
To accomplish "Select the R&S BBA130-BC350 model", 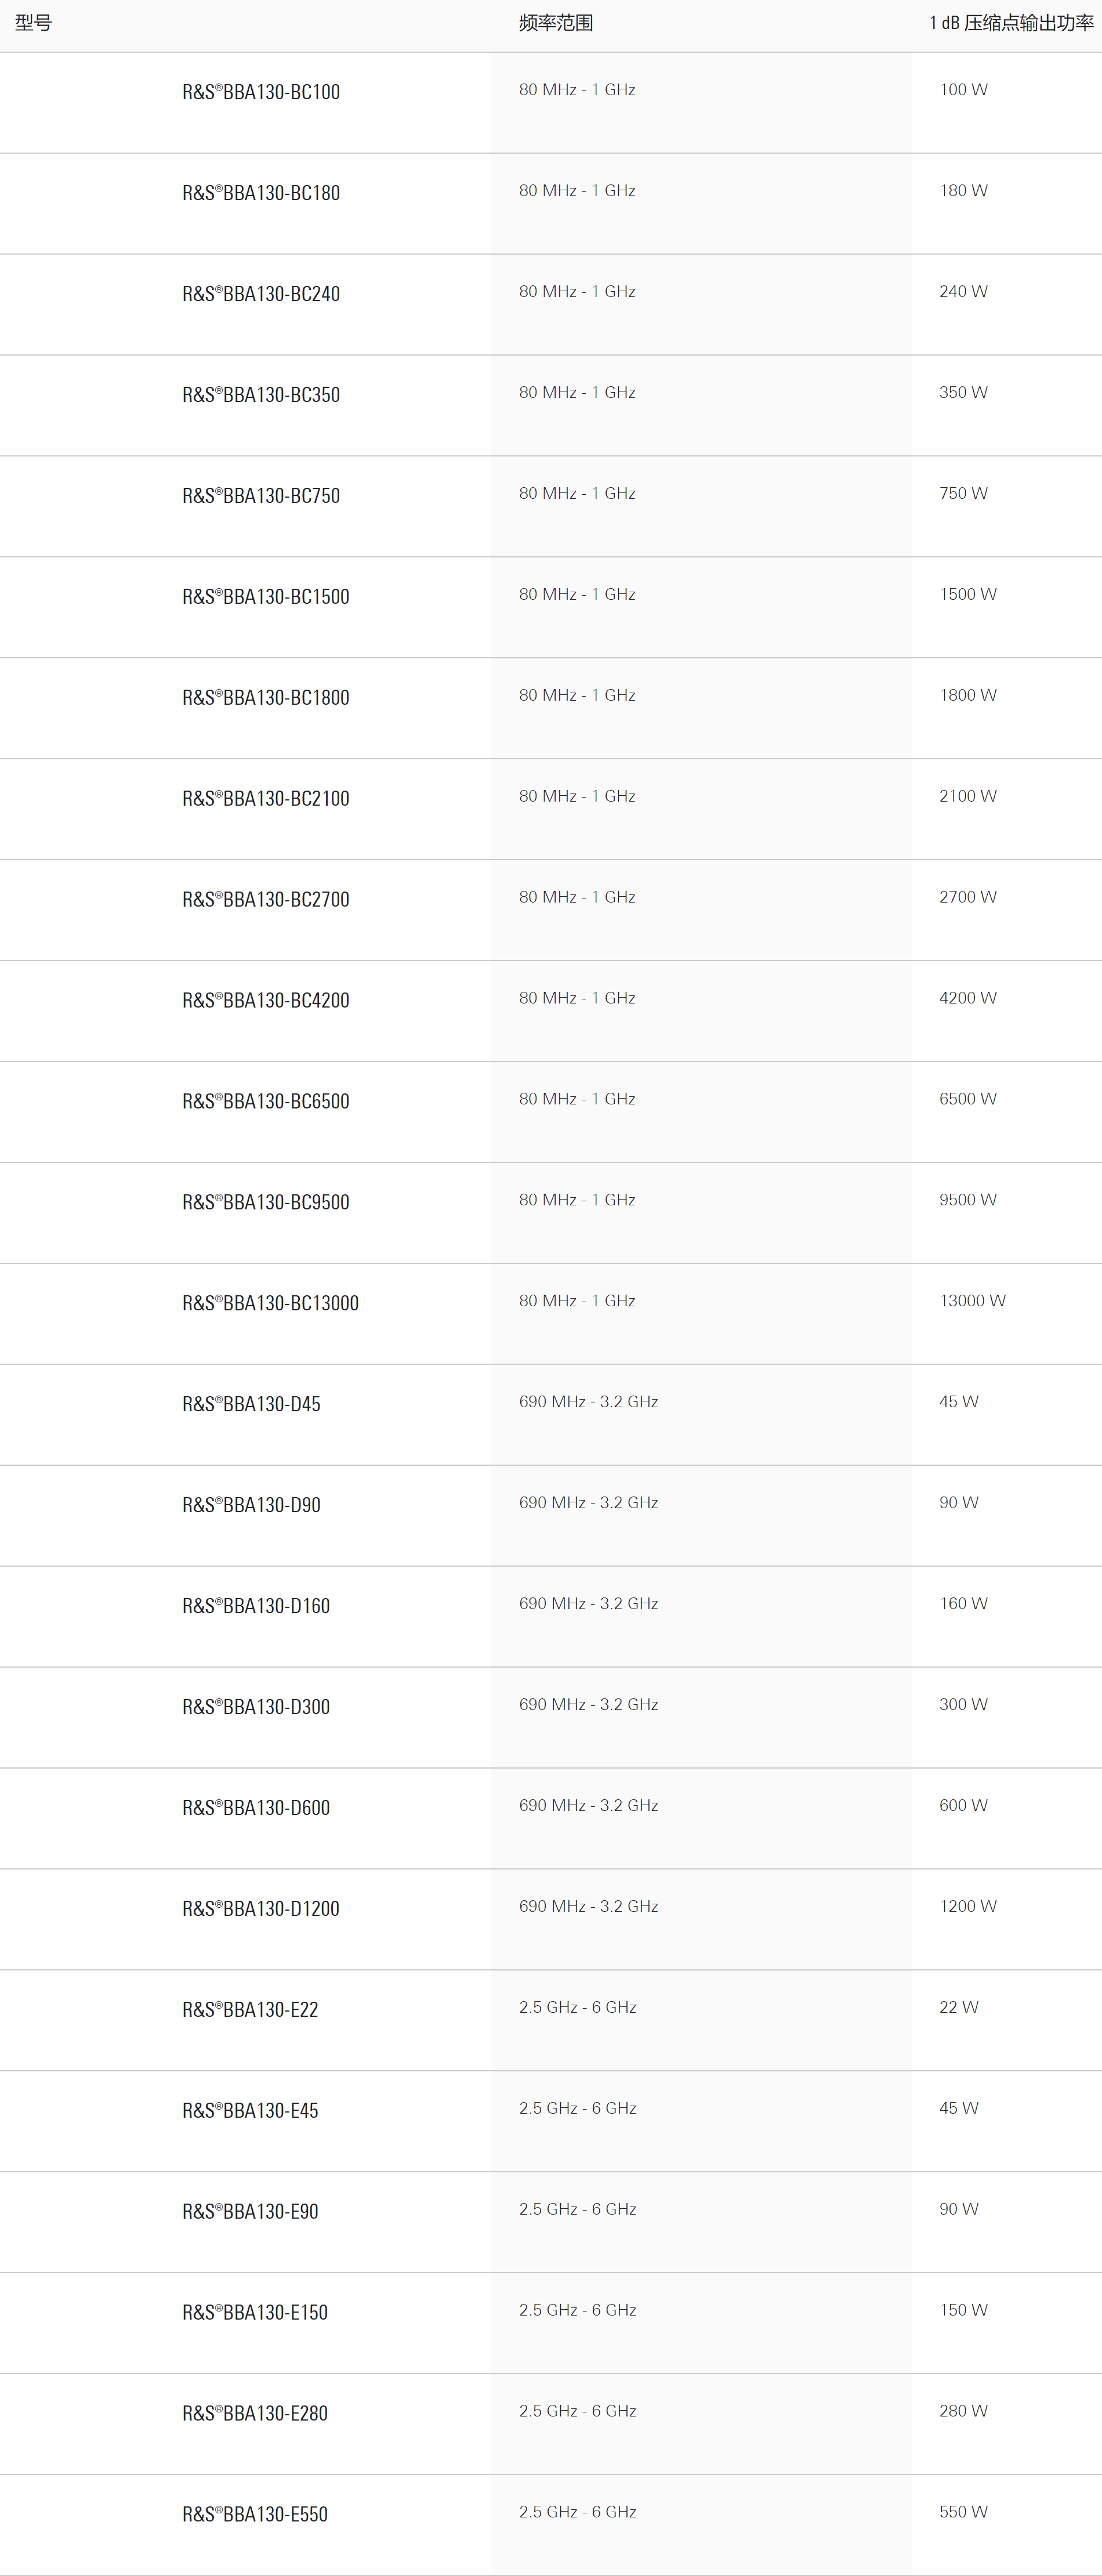I will (261, 395).
